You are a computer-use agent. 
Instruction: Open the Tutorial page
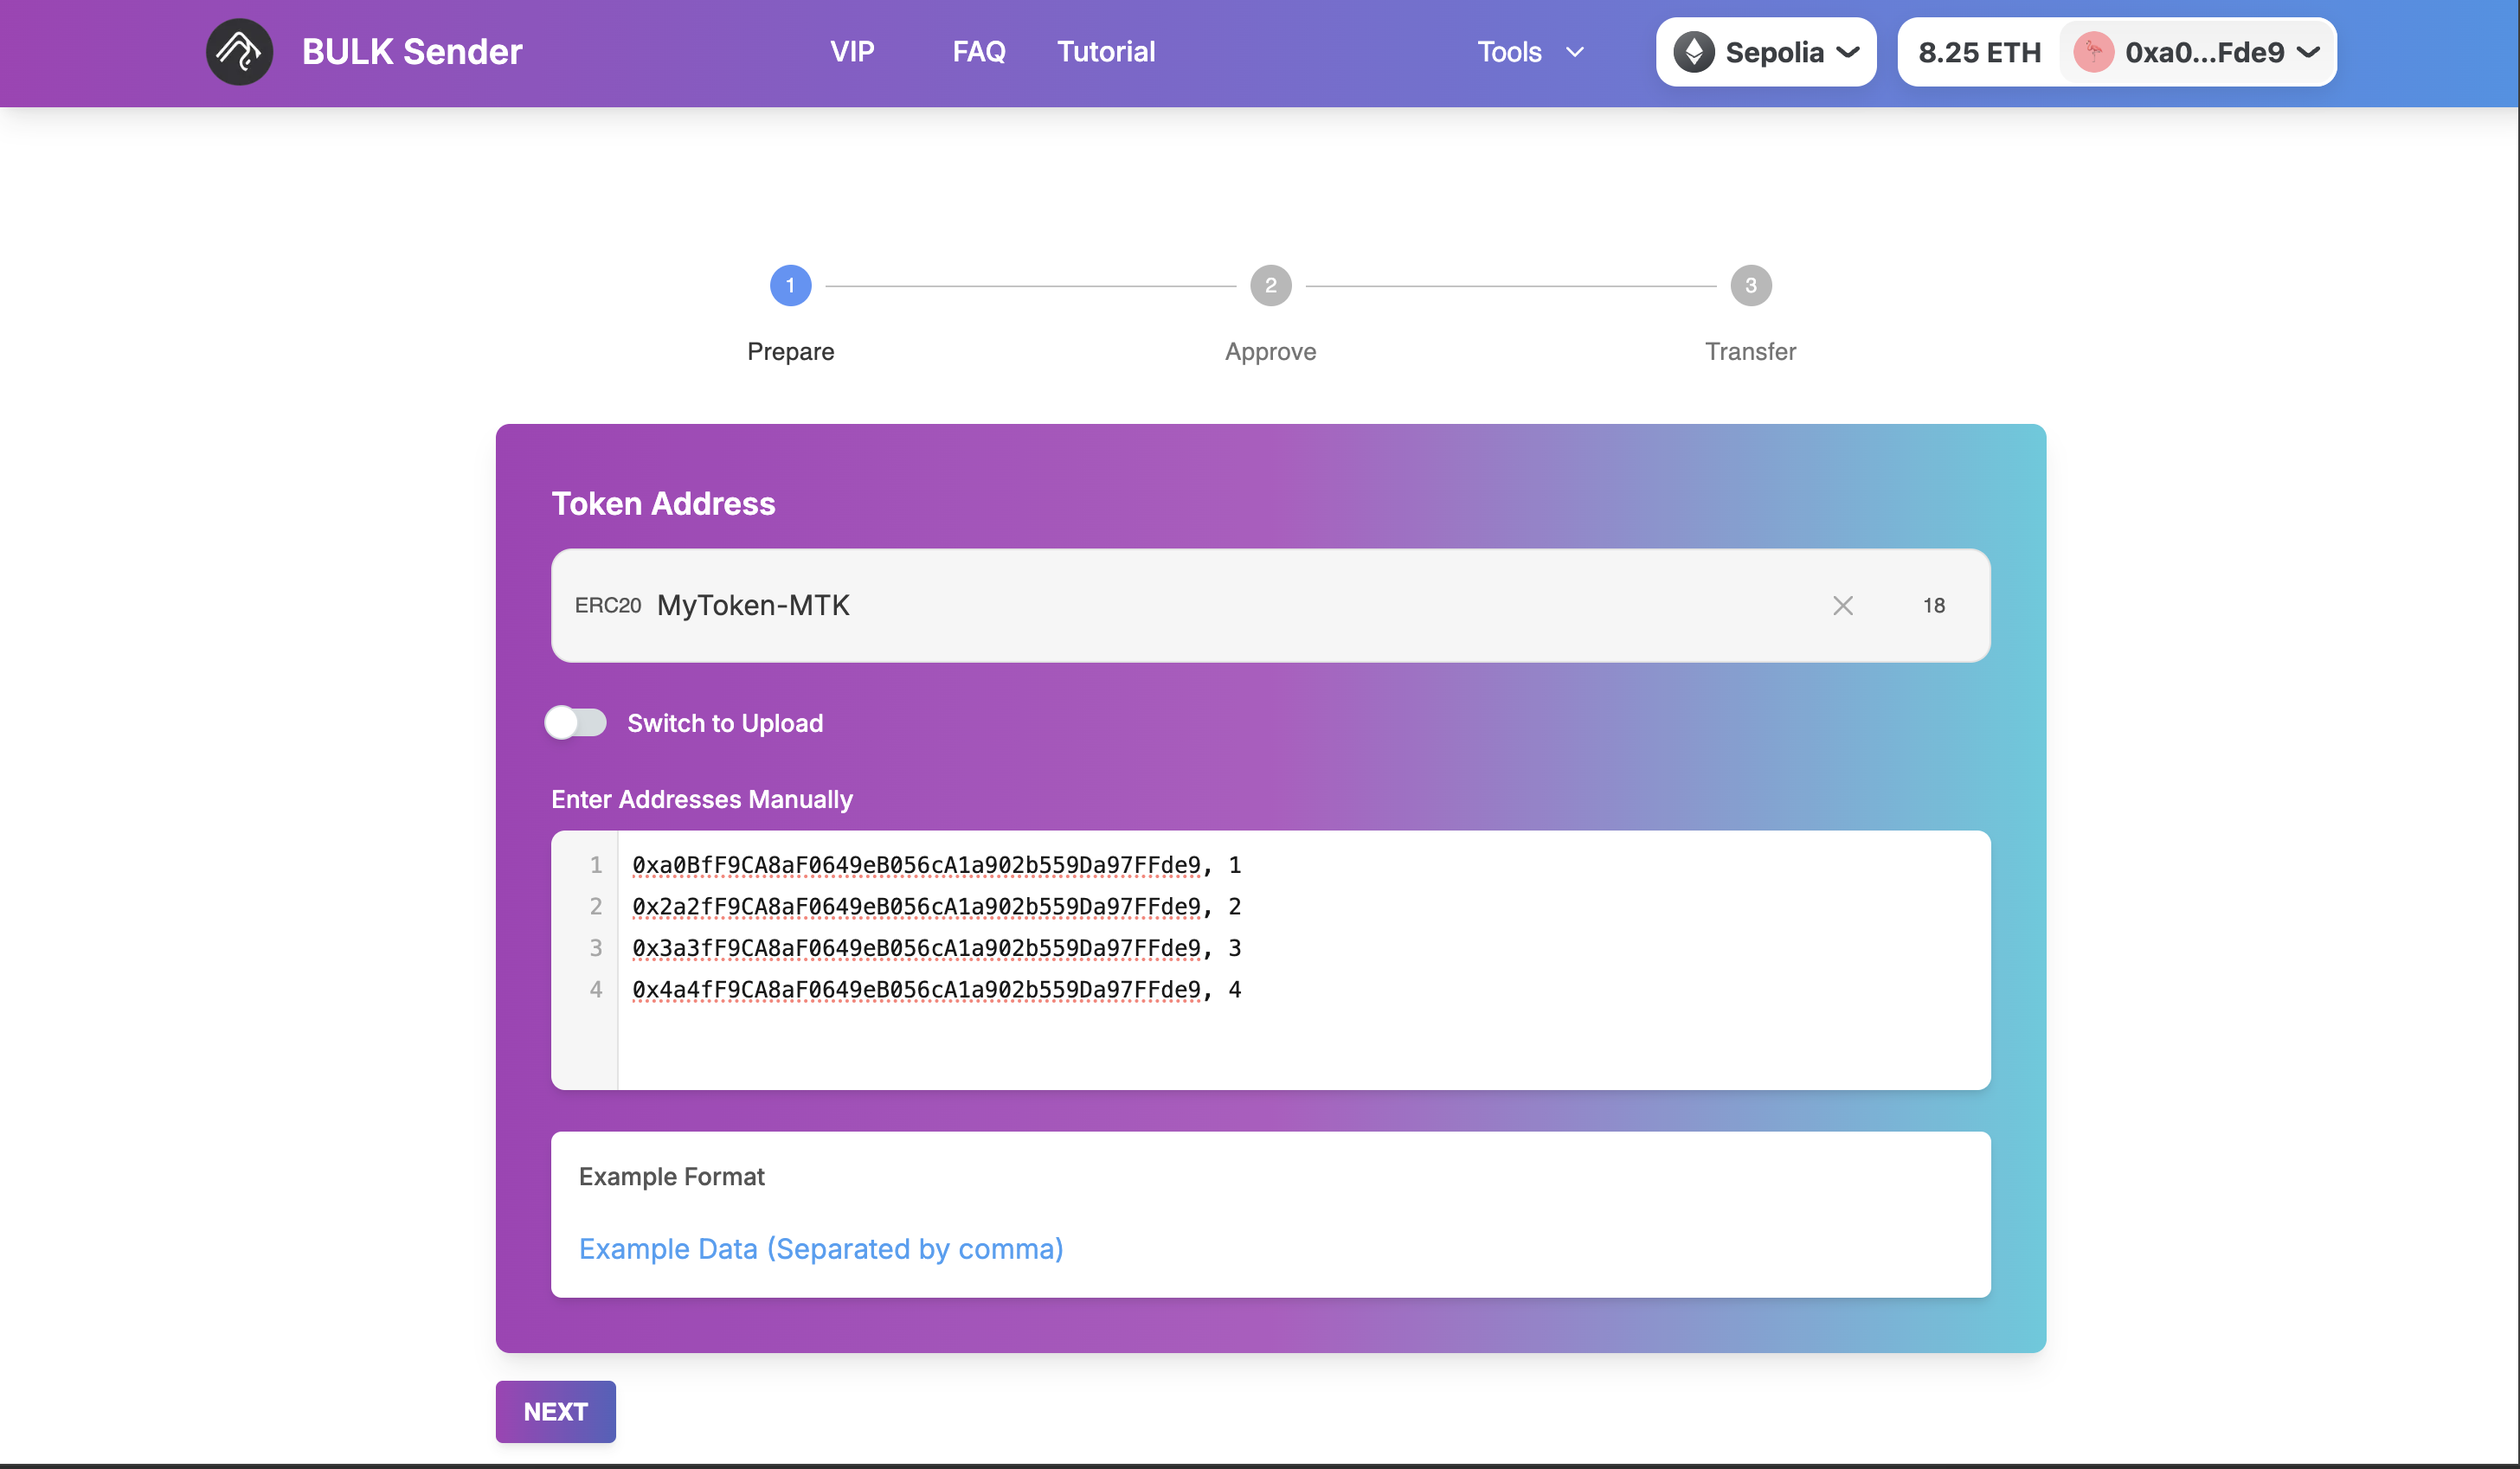(1106, 51)
